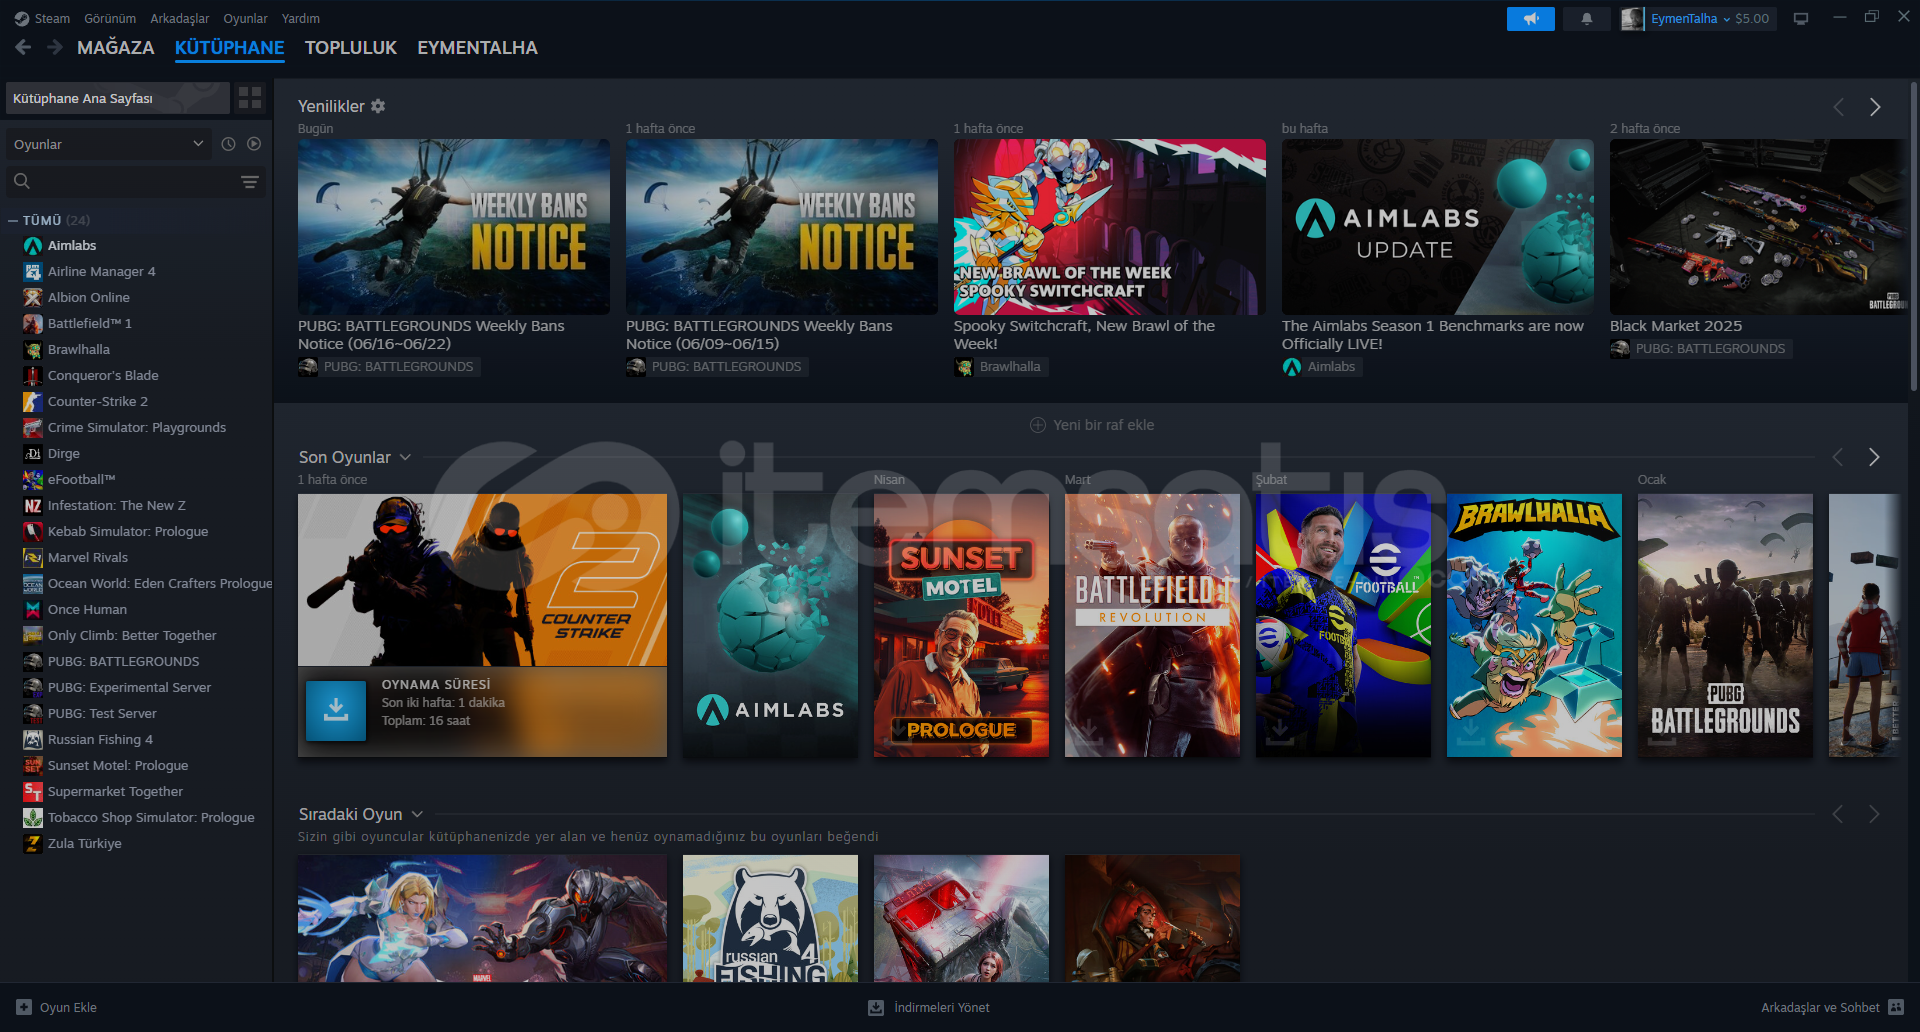This screenshot has width=1920, height=1032.
Task: Click Brawlhalla icon in sidebar list
Action: point(33,350)
